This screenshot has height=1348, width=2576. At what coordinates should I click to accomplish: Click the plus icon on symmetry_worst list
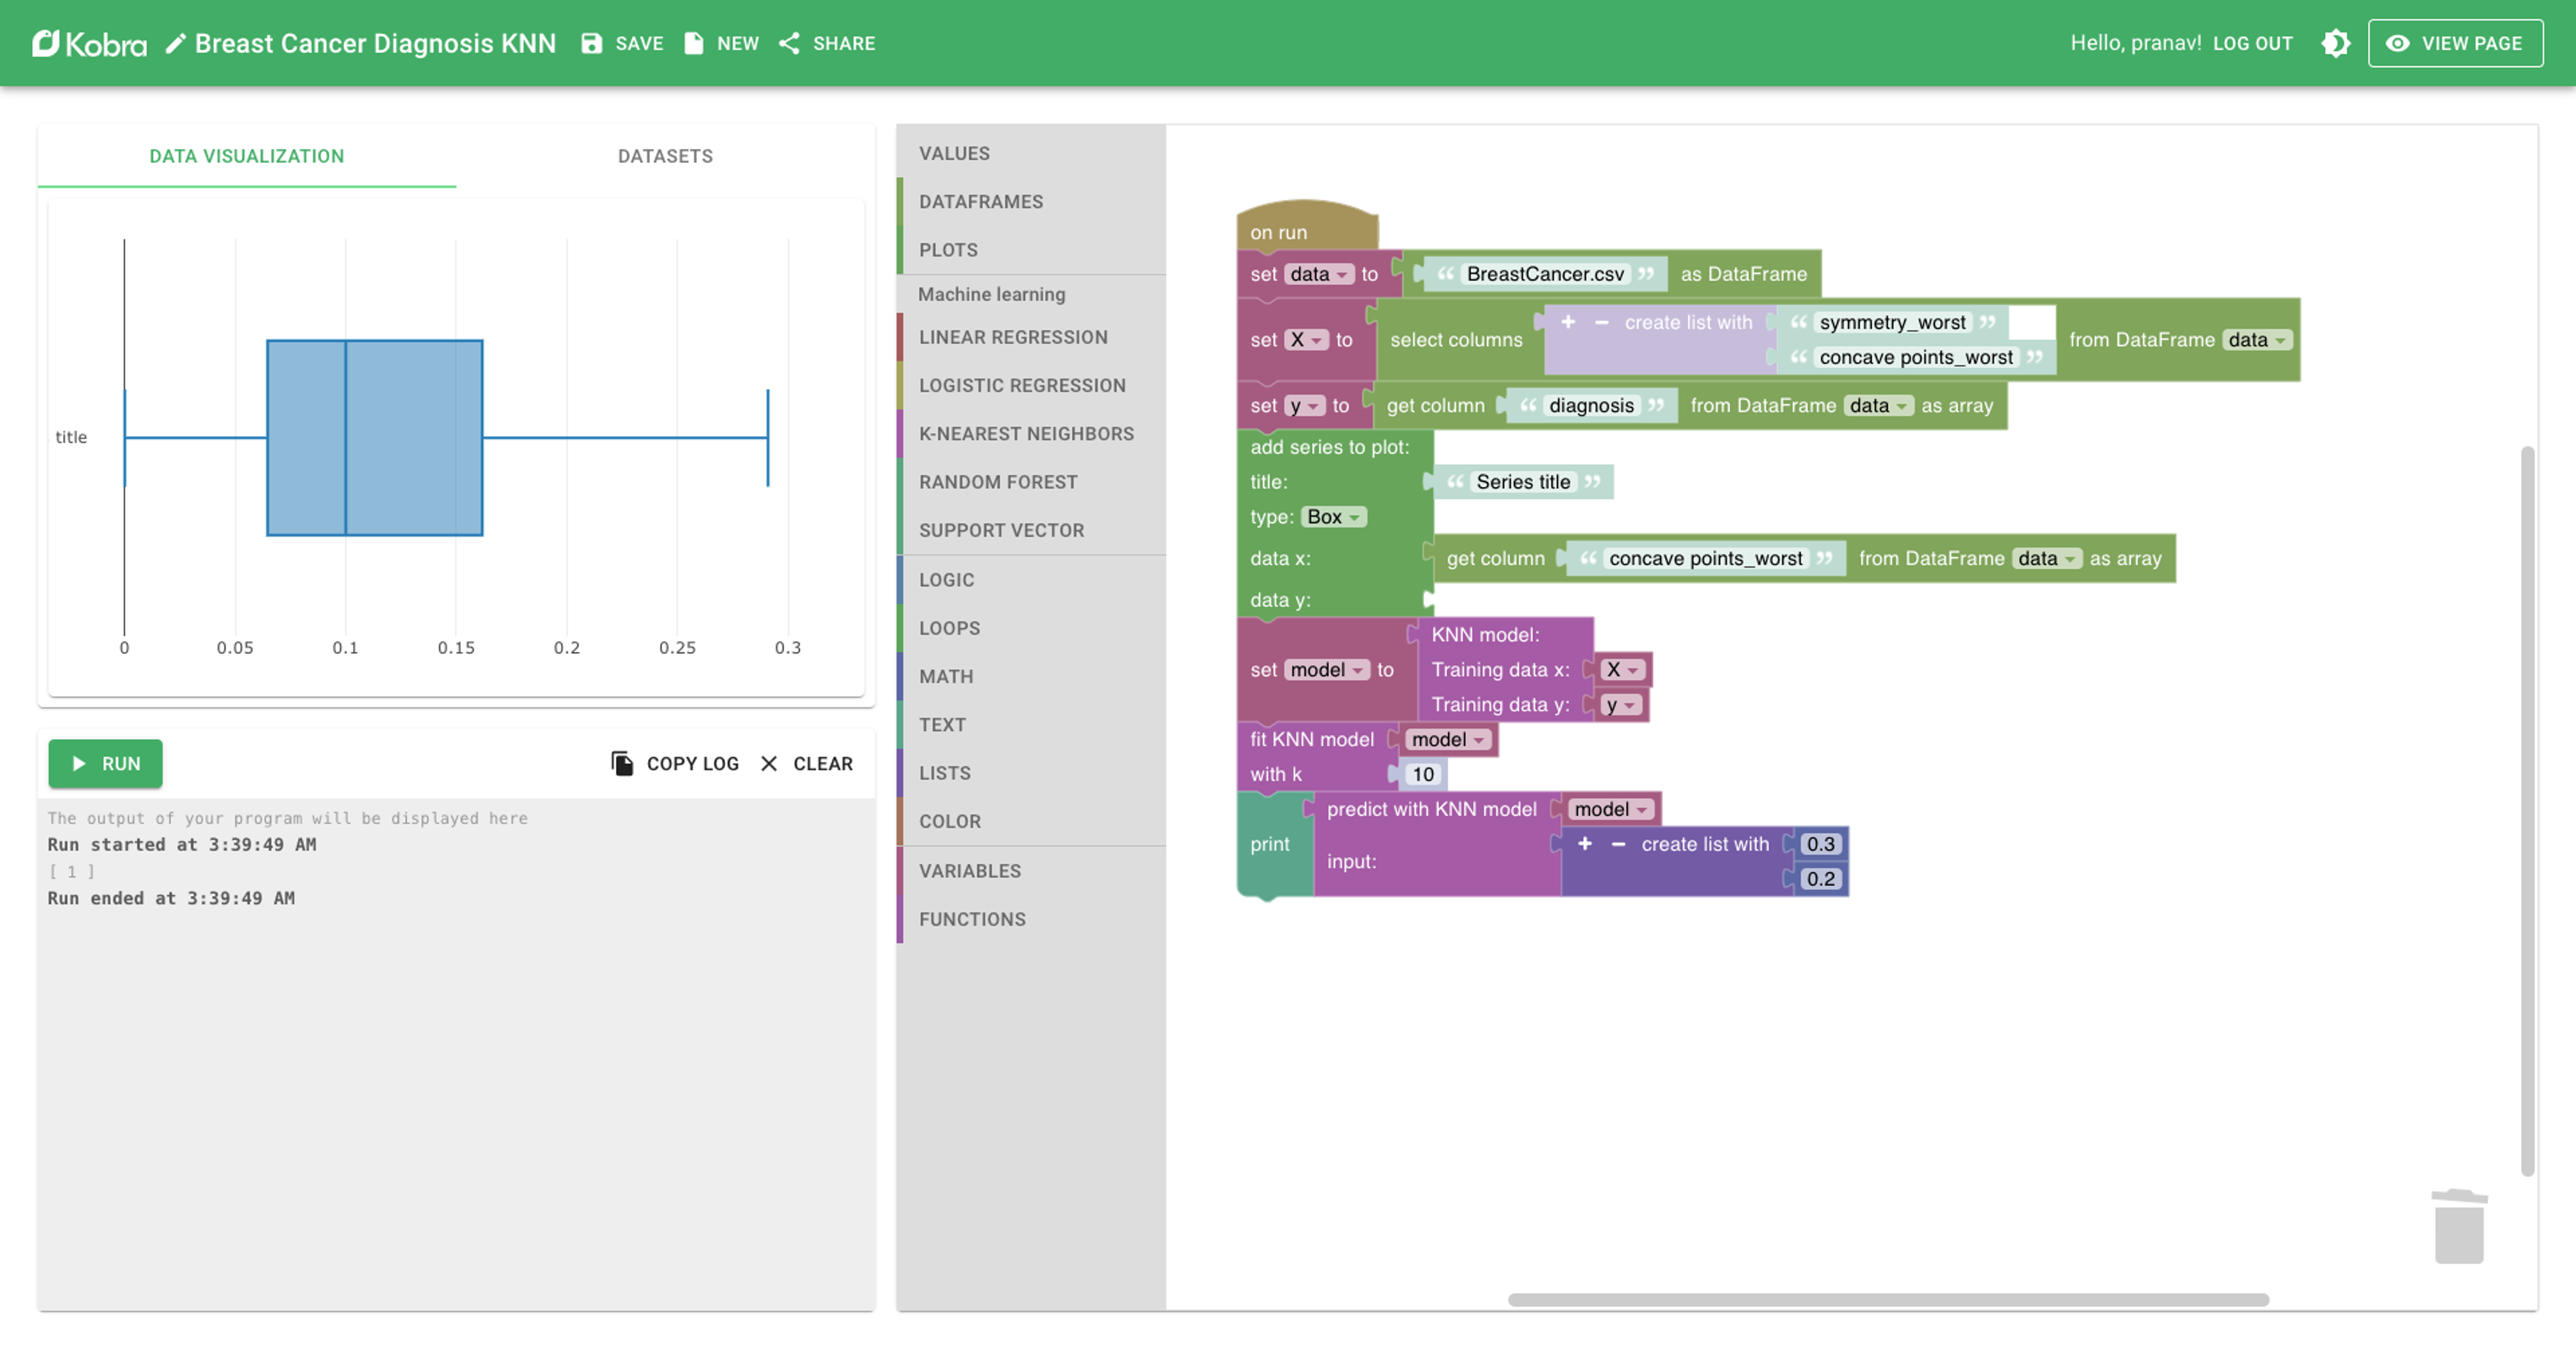point(1568,322)
